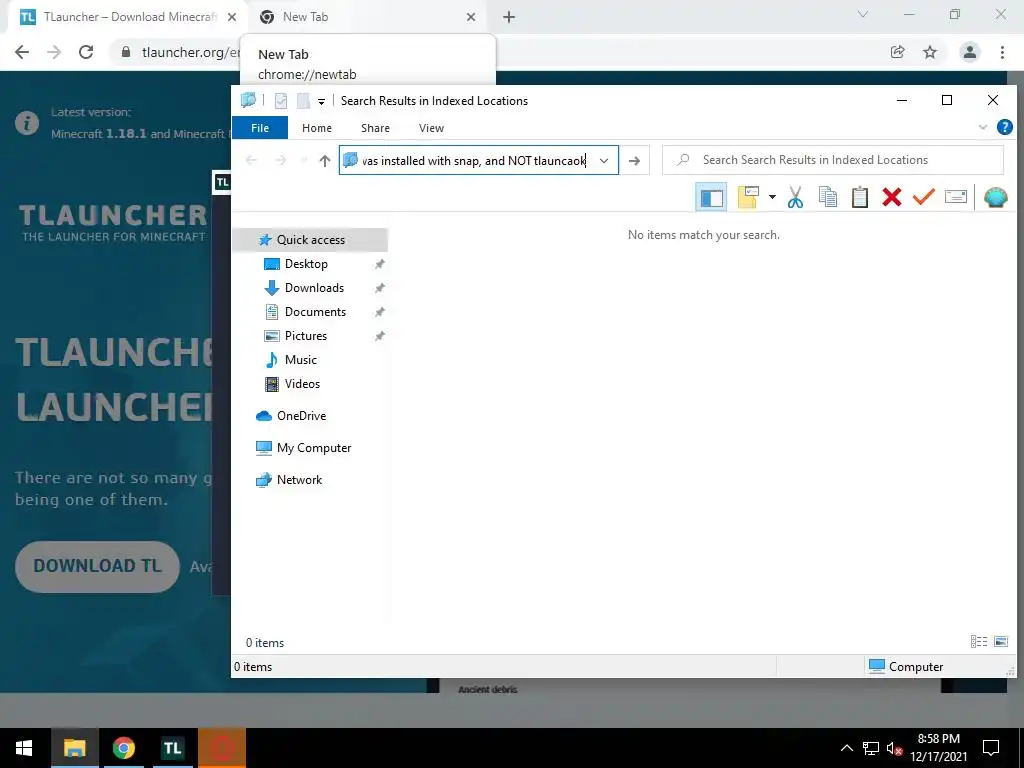The image size is (1024, 768).
Task: Open the Windows Start menu
Action: pos(24,748)
